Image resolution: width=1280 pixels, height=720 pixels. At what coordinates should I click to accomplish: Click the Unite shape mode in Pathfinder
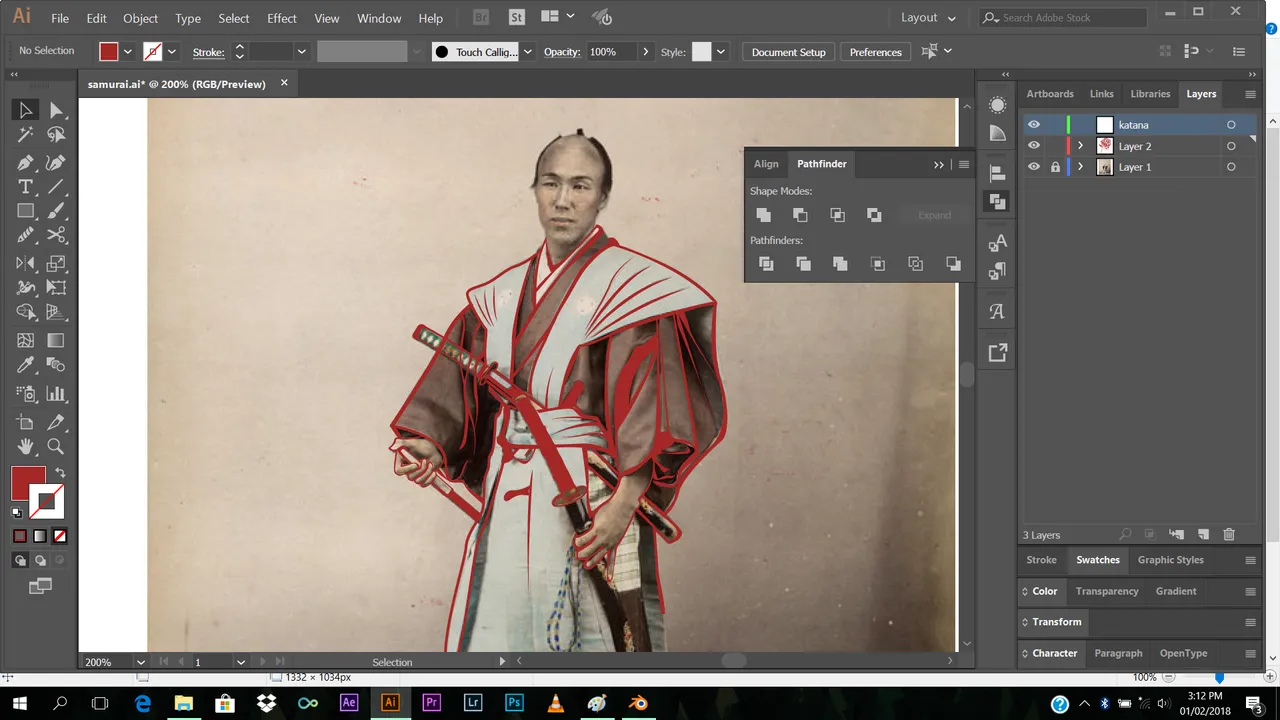click(763, 215)
